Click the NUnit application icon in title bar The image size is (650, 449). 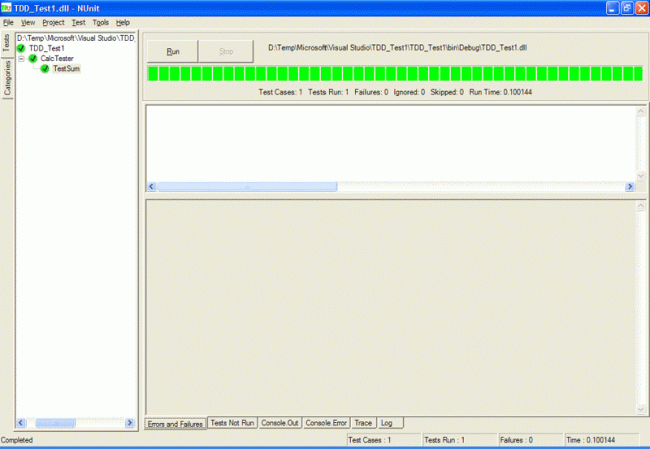[6, 8]
